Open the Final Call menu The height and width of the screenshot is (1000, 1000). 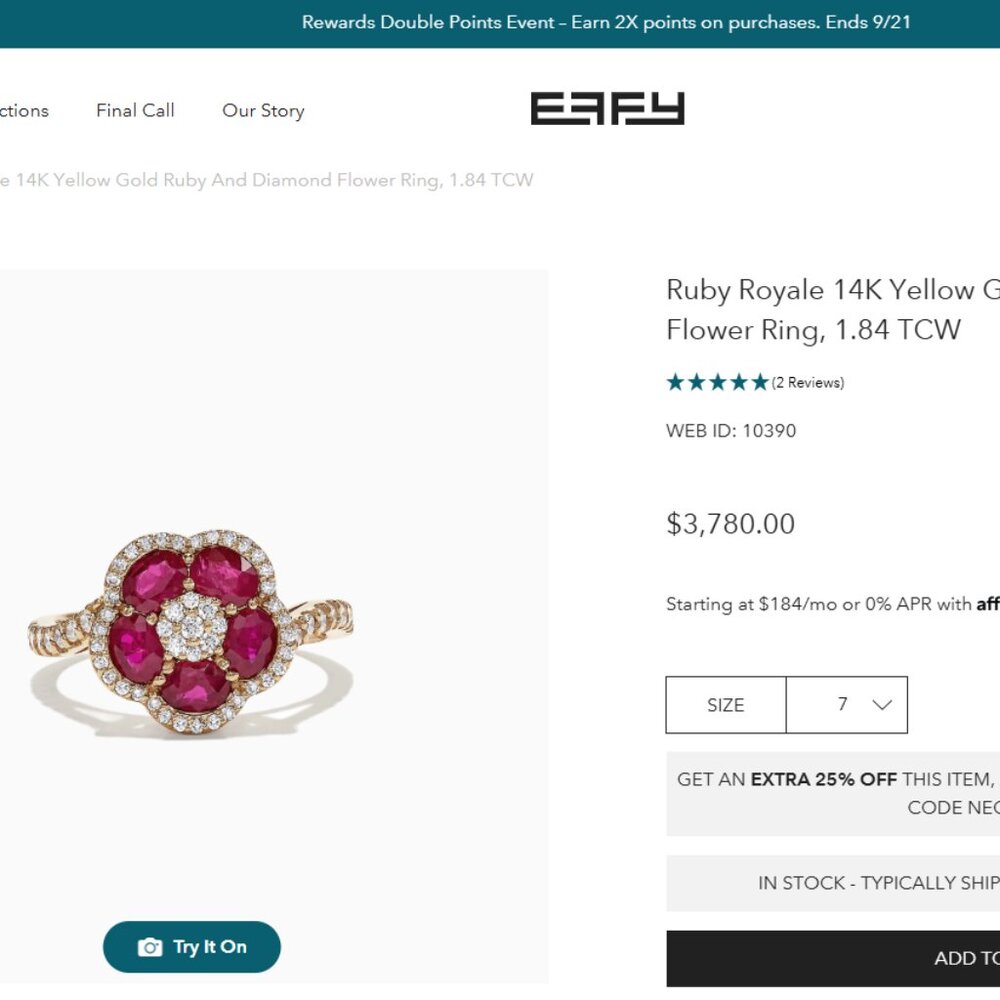coord(135,110)
